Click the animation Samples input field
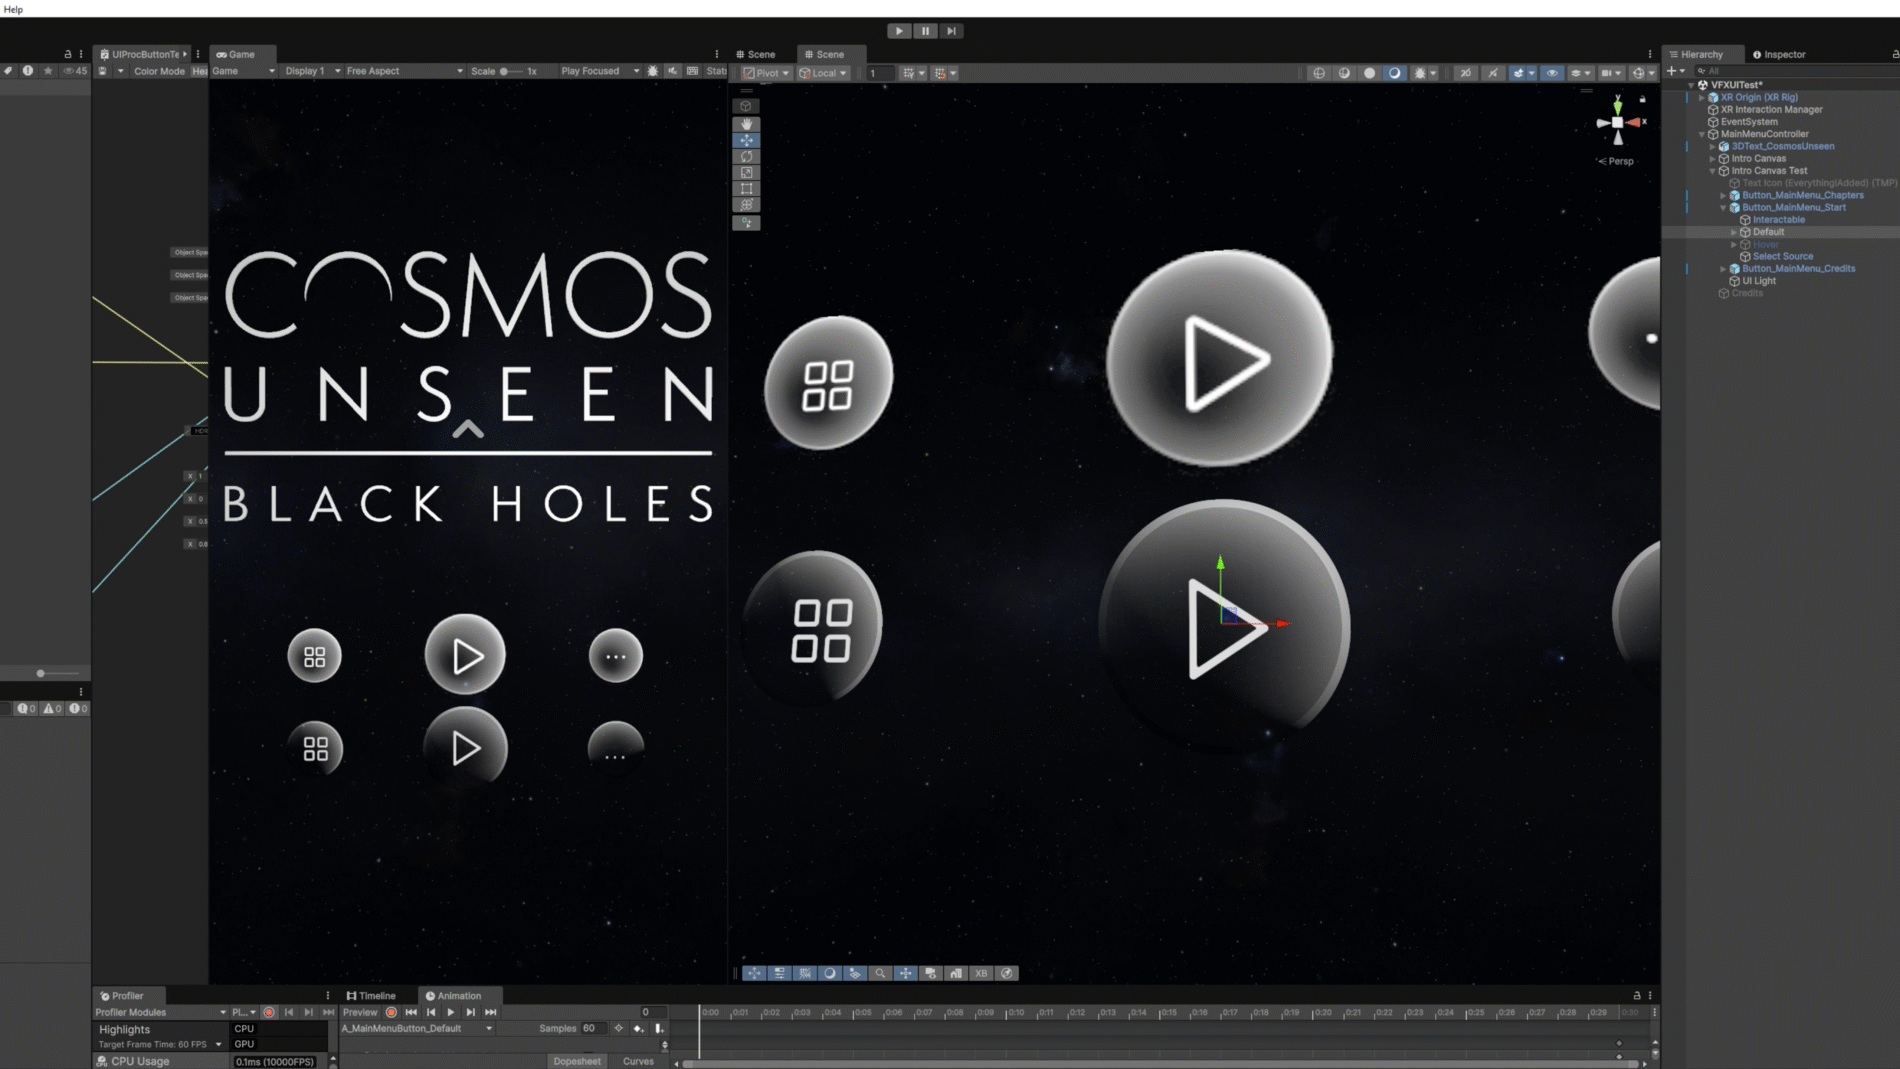1900x1069 pixels. (594, 1028)
